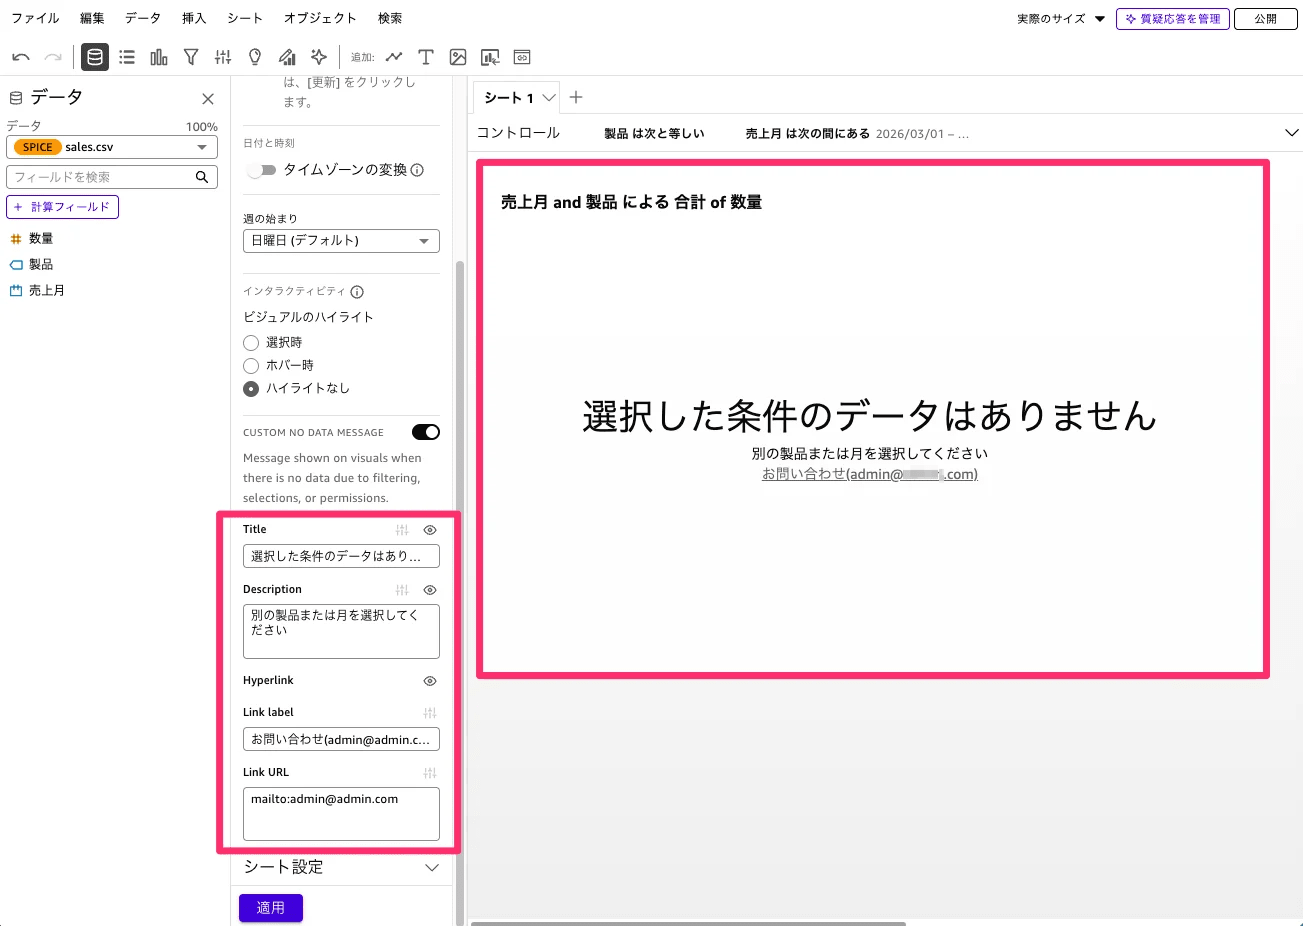Viewport: 1303px width, 926px height.
Task: Toggle タイムゾーンの変換 switch
Action: [262, 170]
